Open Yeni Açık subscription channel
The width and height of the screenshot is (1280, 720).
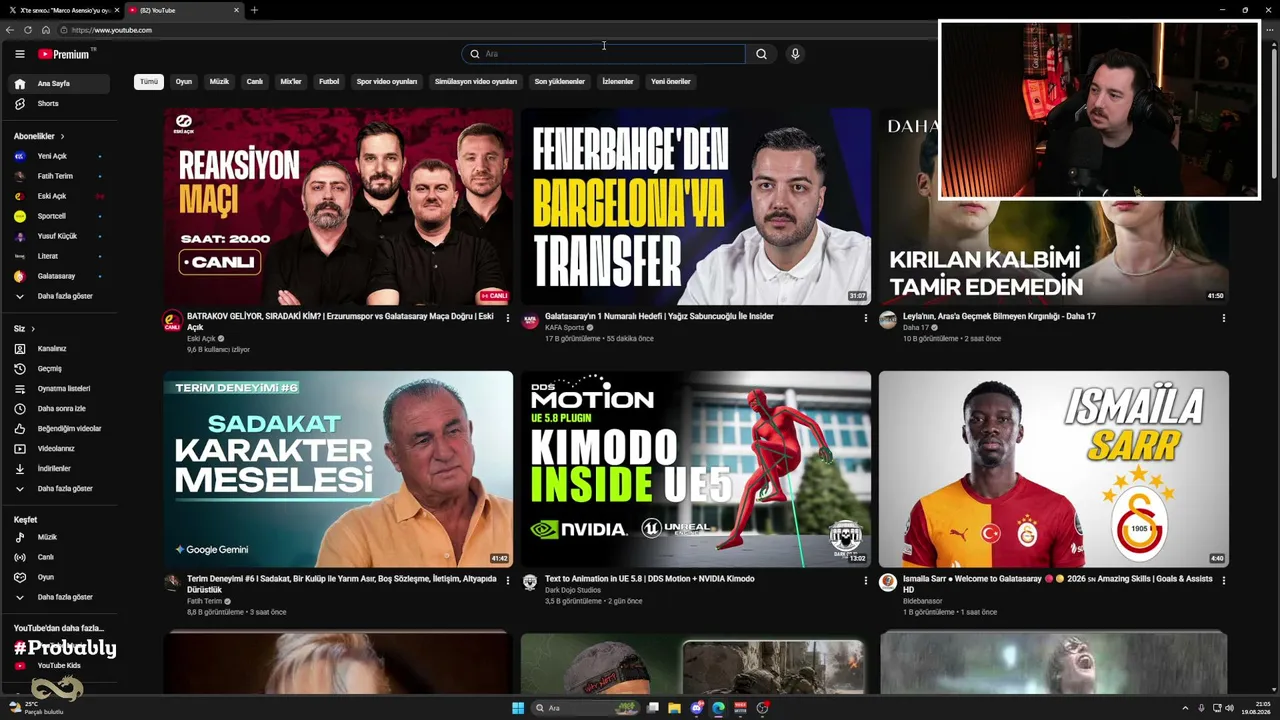[60, 157]
